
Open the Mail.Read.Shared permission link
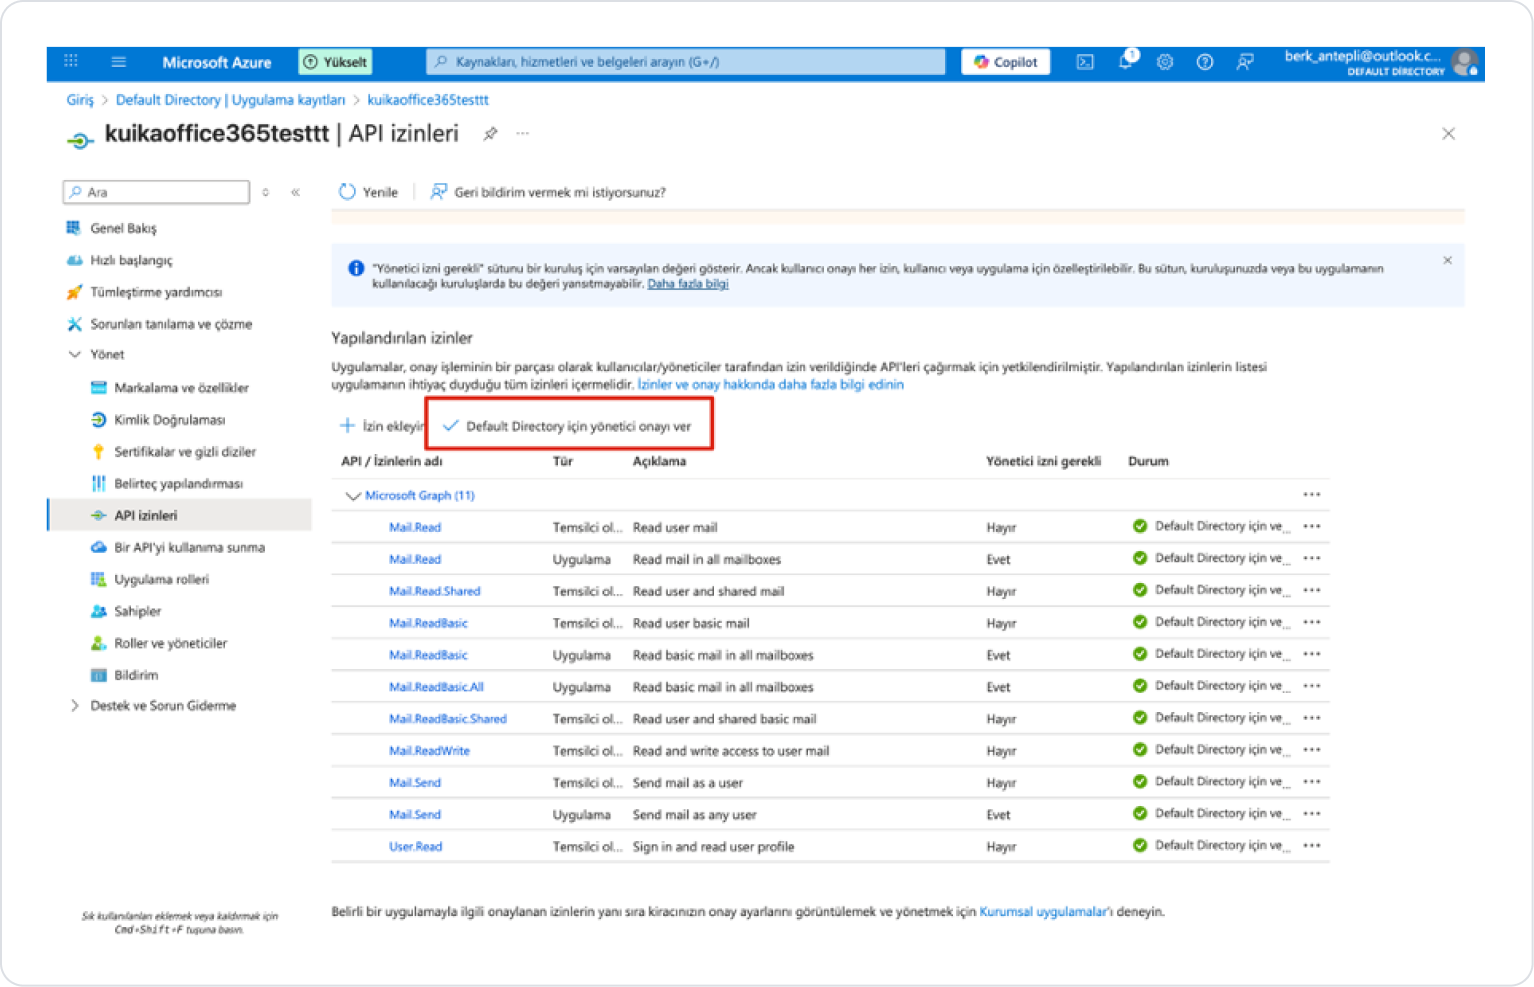pyautogui.click(x=434, y=592)
